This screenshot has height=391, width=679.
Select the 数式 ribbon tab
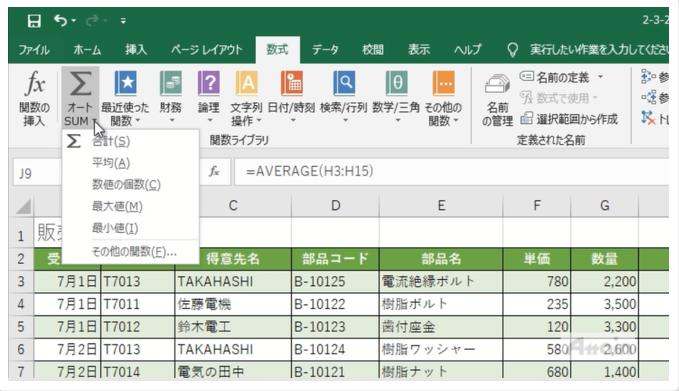coord(277,49)
